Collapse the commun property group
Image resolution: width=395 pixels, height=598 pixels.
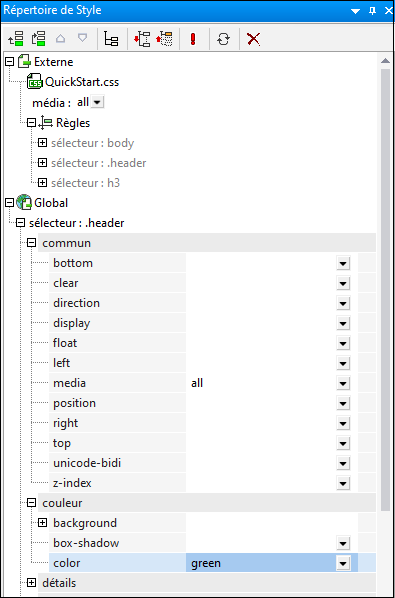32,243
